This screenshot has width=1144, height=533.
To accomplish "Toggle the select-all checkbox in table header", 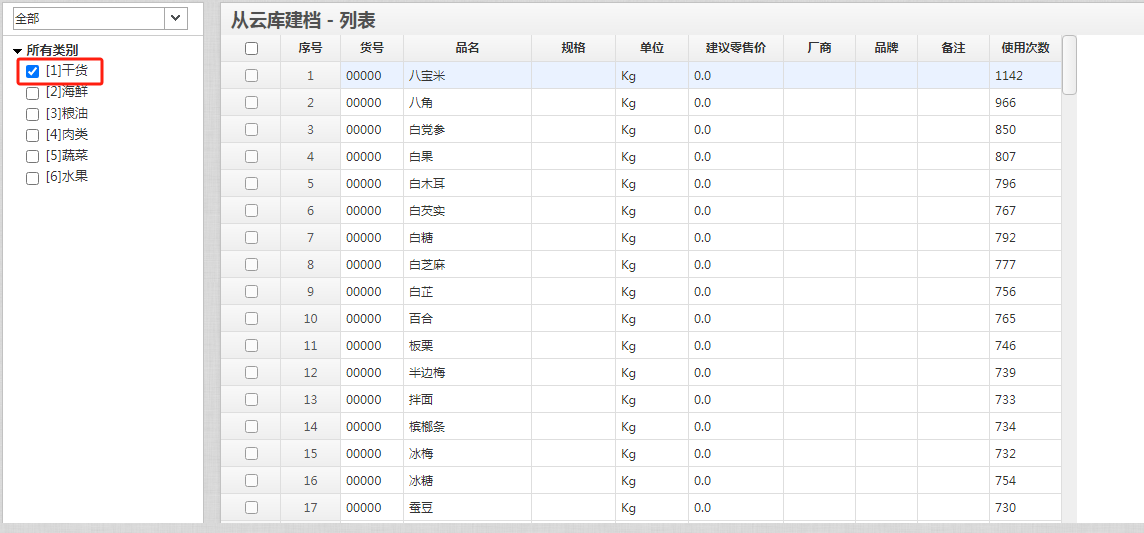I will click(252, 48).
